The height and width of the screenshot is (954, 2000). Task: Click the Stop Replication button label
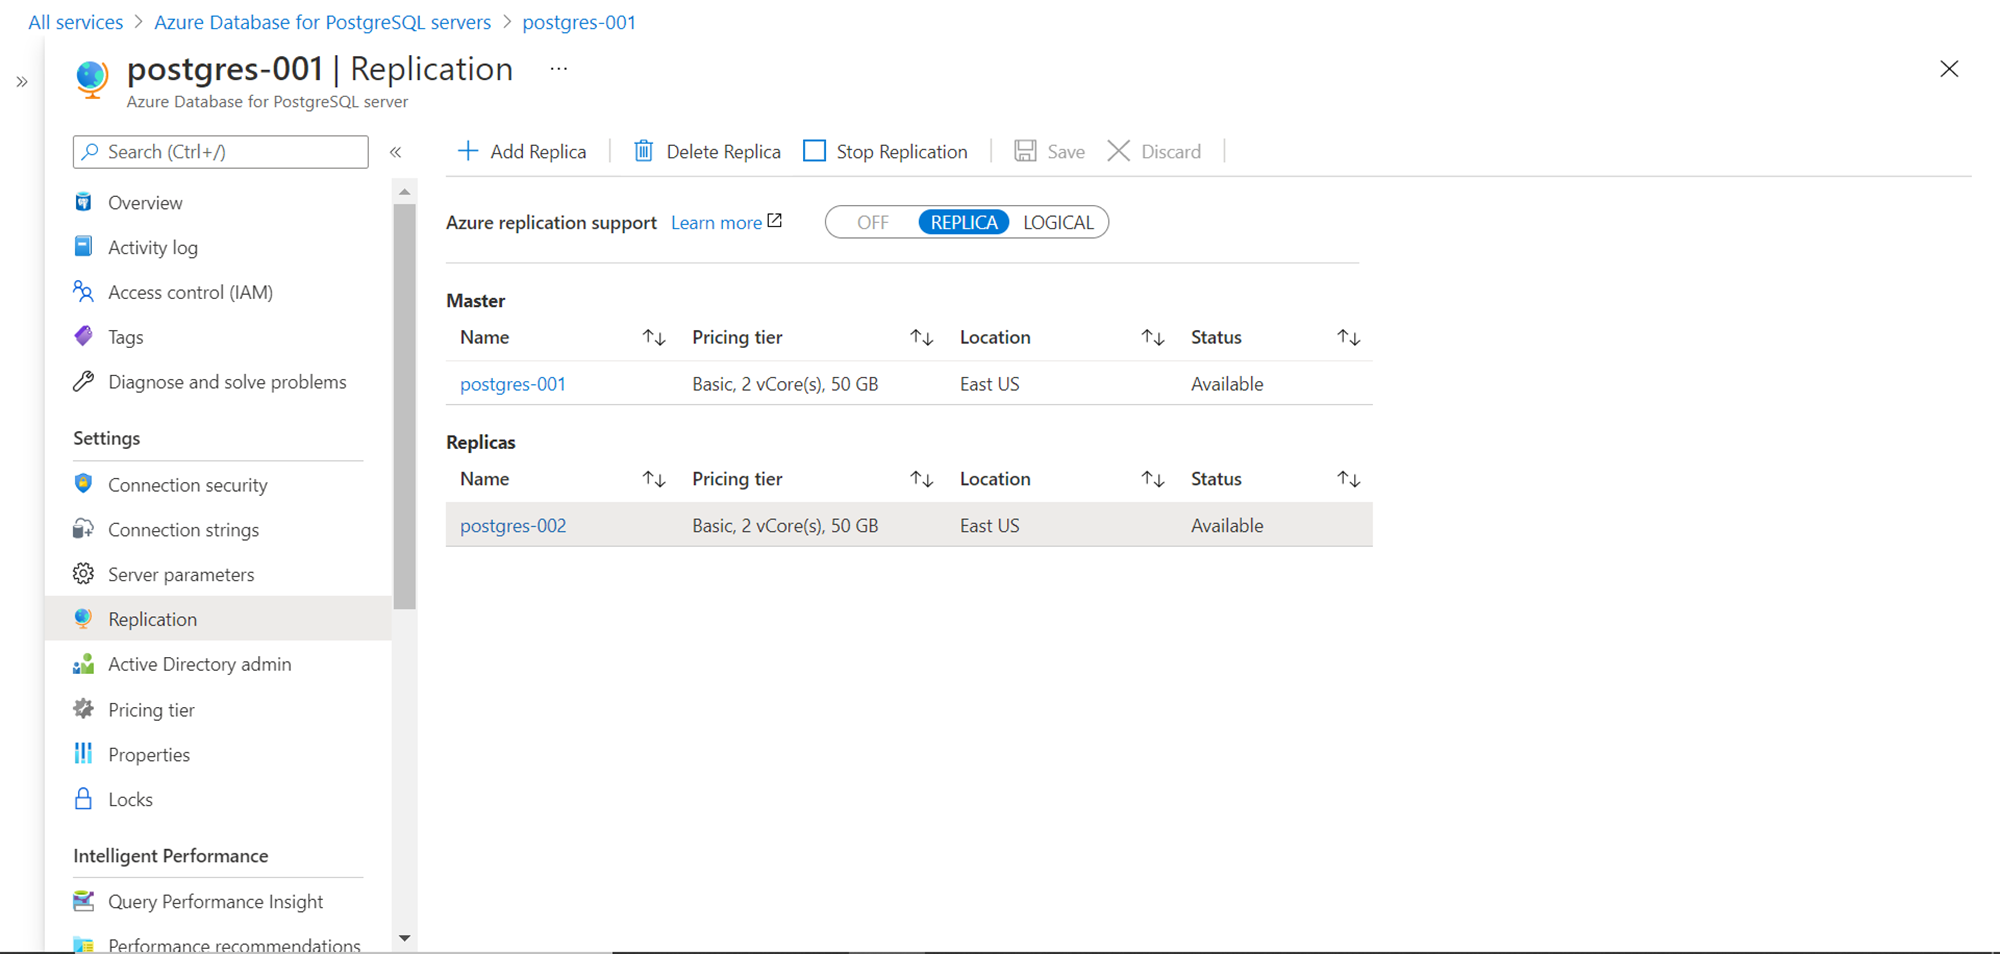pos(902,152)
